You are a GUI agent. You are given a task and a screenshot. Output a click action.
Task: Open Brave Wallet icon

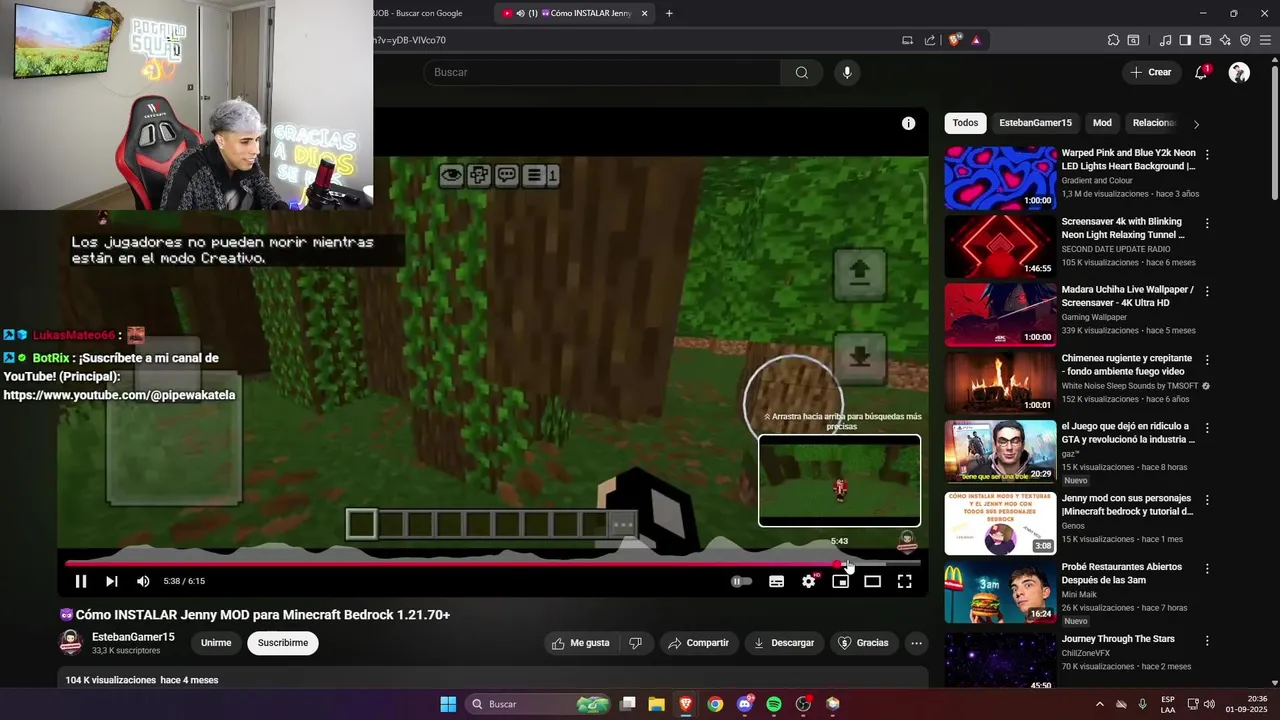click(1205, 40)
